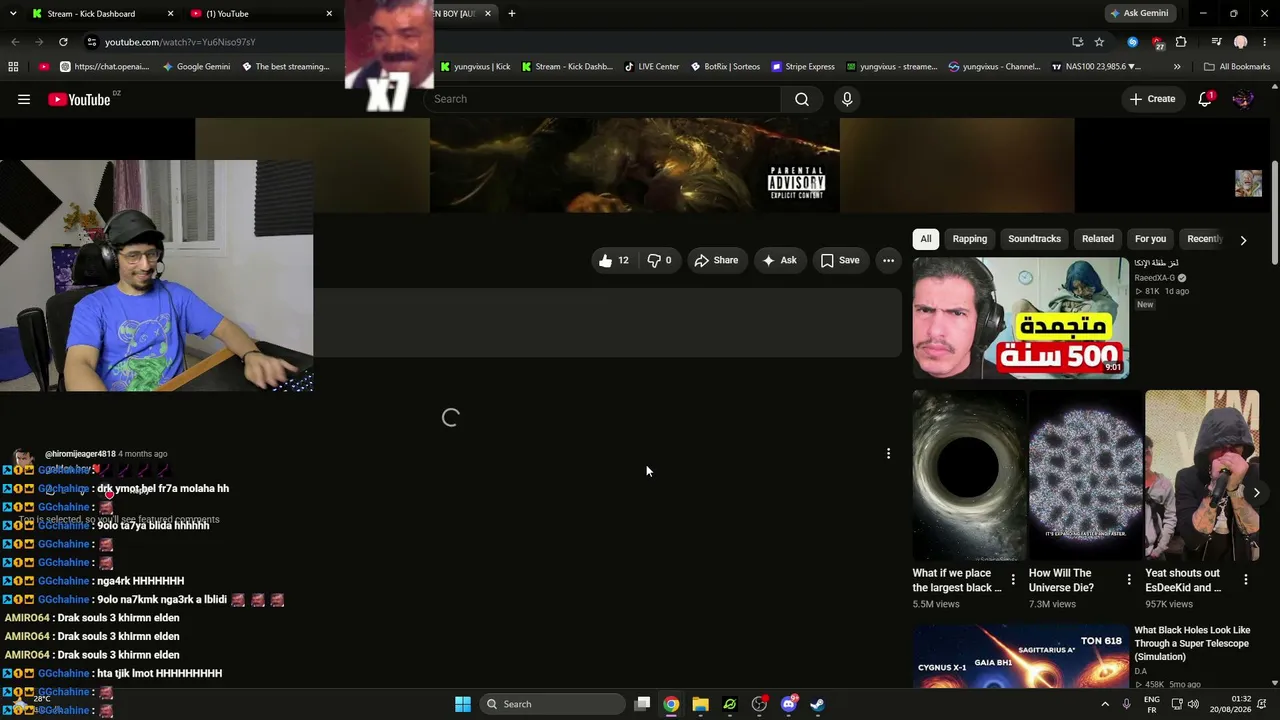The width and height of the screenshot is (1280, 720).
Task: Go back in Chrome
Action: click(x=15, y=42)
